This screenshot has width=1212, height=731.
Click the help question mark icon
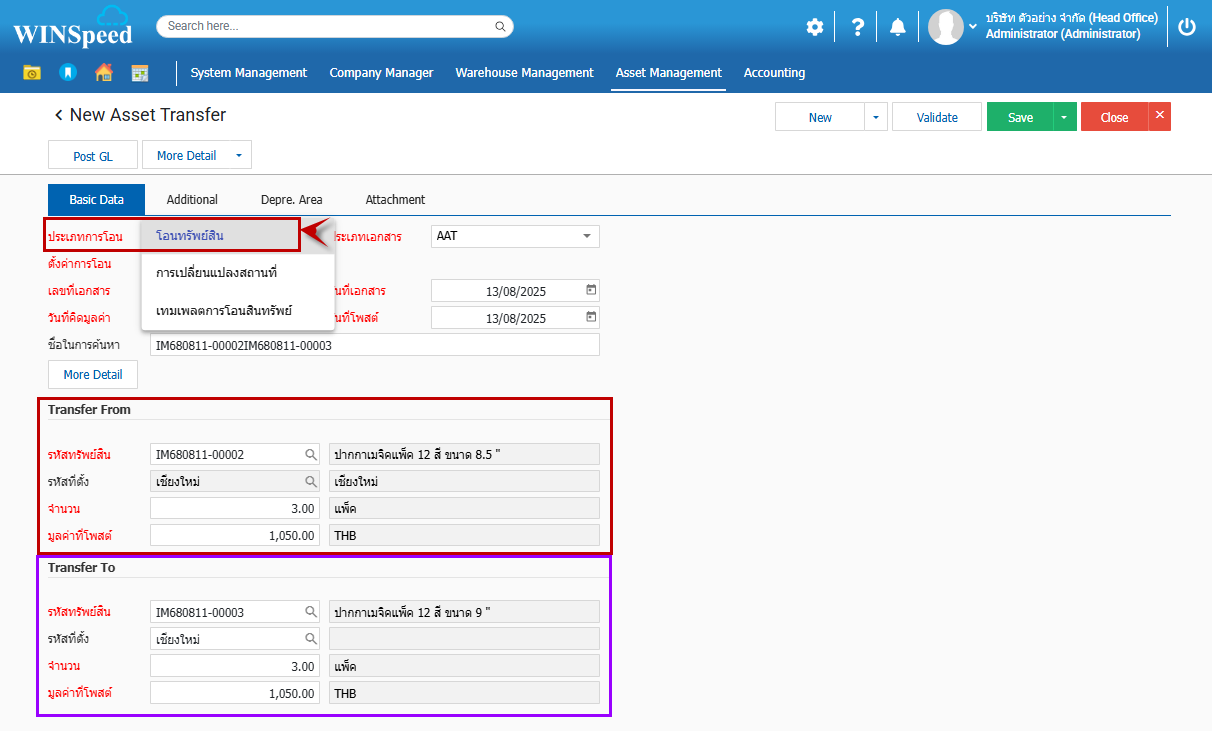tap(857, 27)
